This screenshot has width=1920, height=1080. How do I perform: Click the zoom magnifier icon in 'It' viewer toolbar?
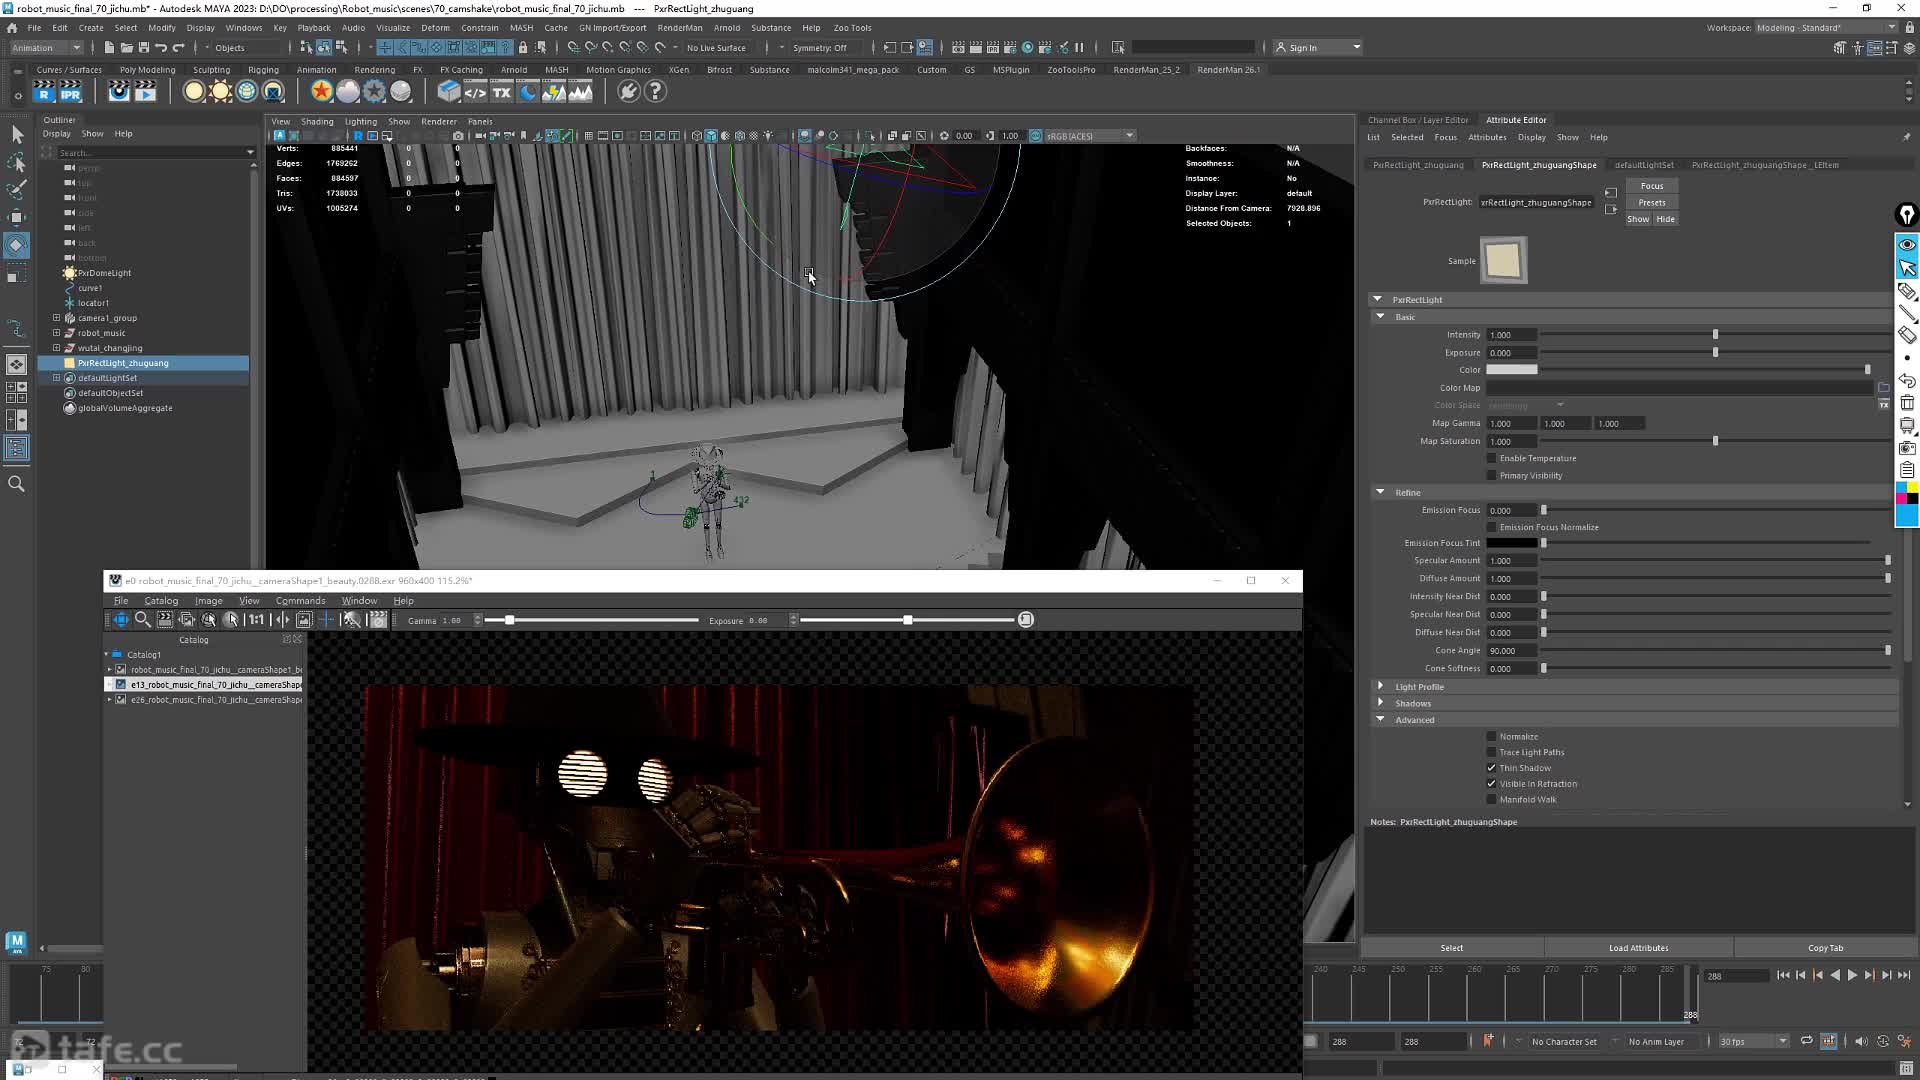coord(143,620)
